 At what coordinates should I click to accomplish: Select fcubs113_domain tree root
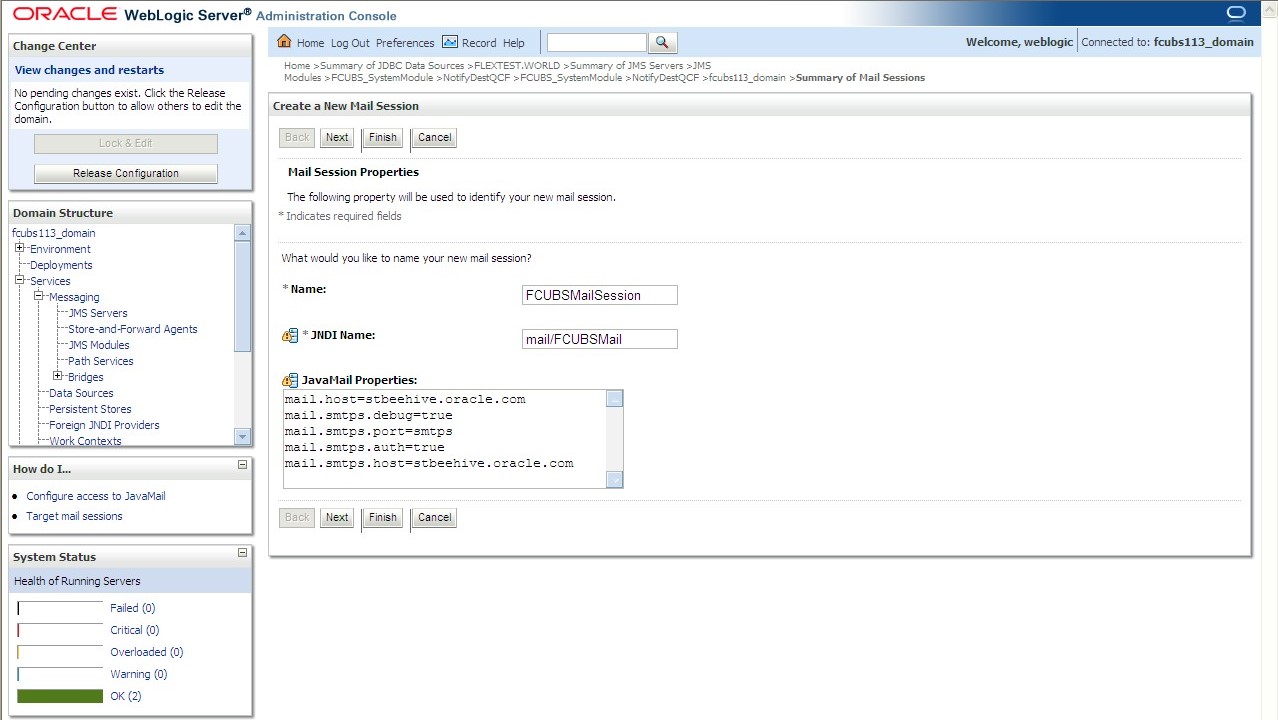pyautogui.click(x=54, y=233)
